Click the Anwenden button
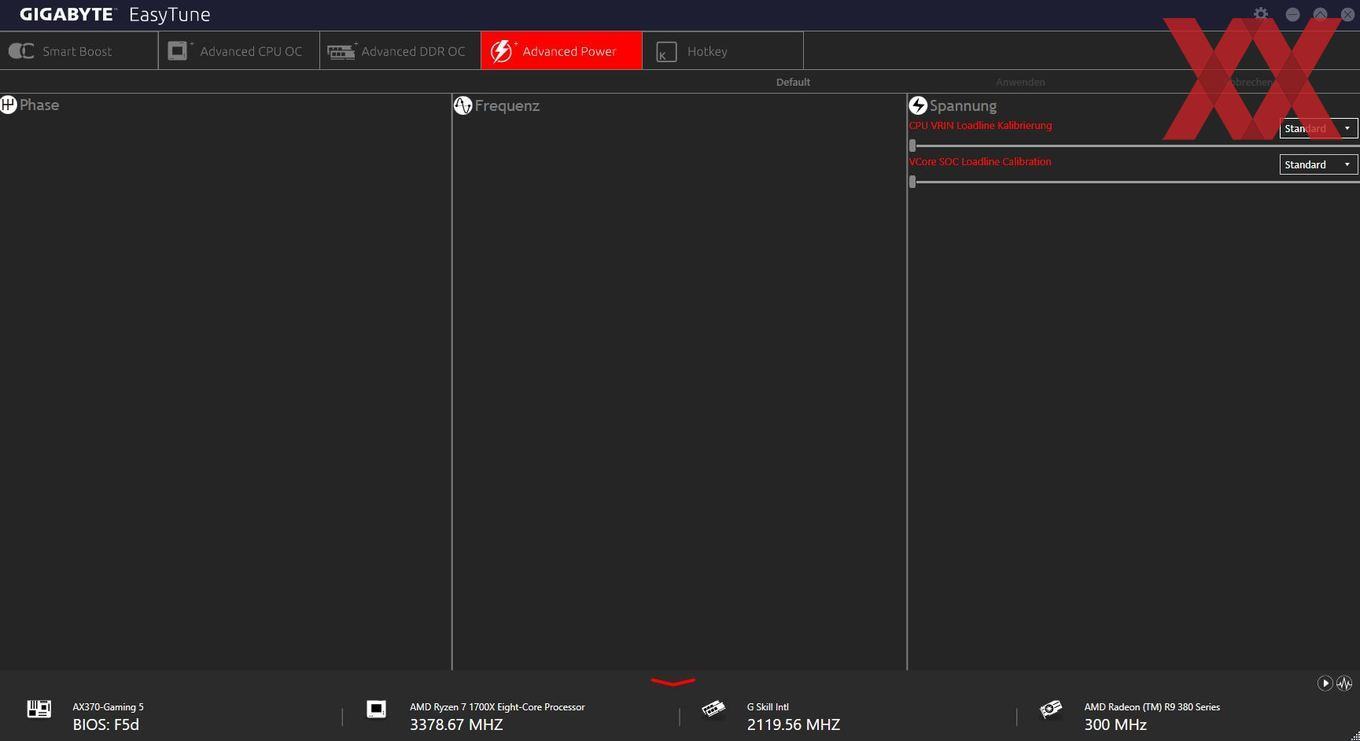 coord(1020,82)
